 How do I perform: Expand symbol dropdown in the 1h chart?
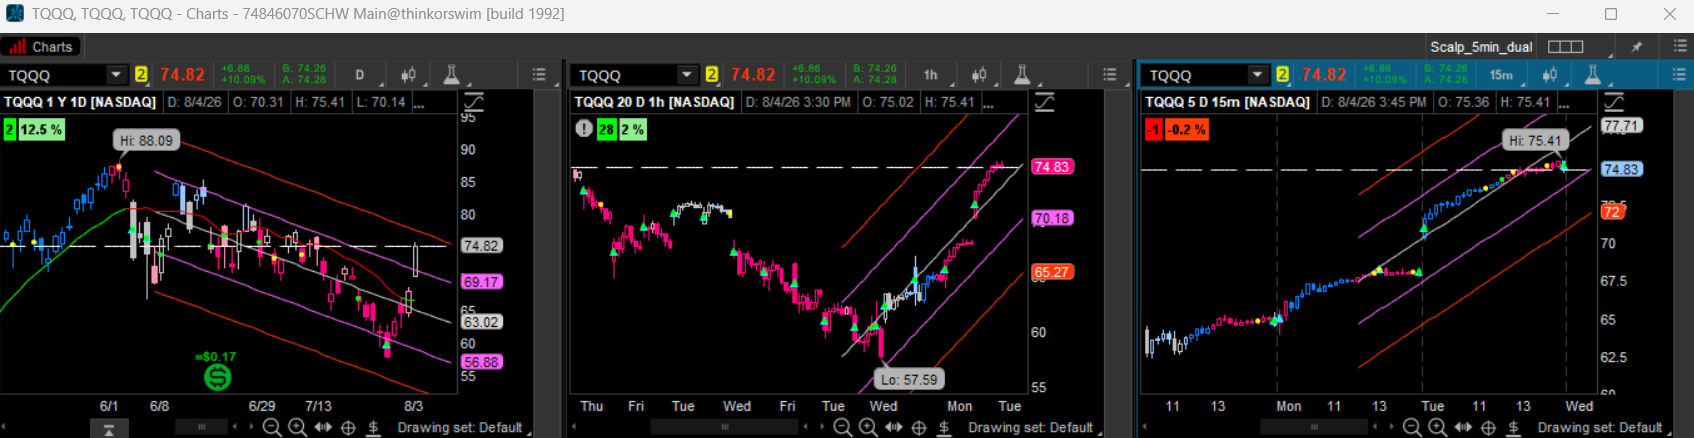pos(686,75)
